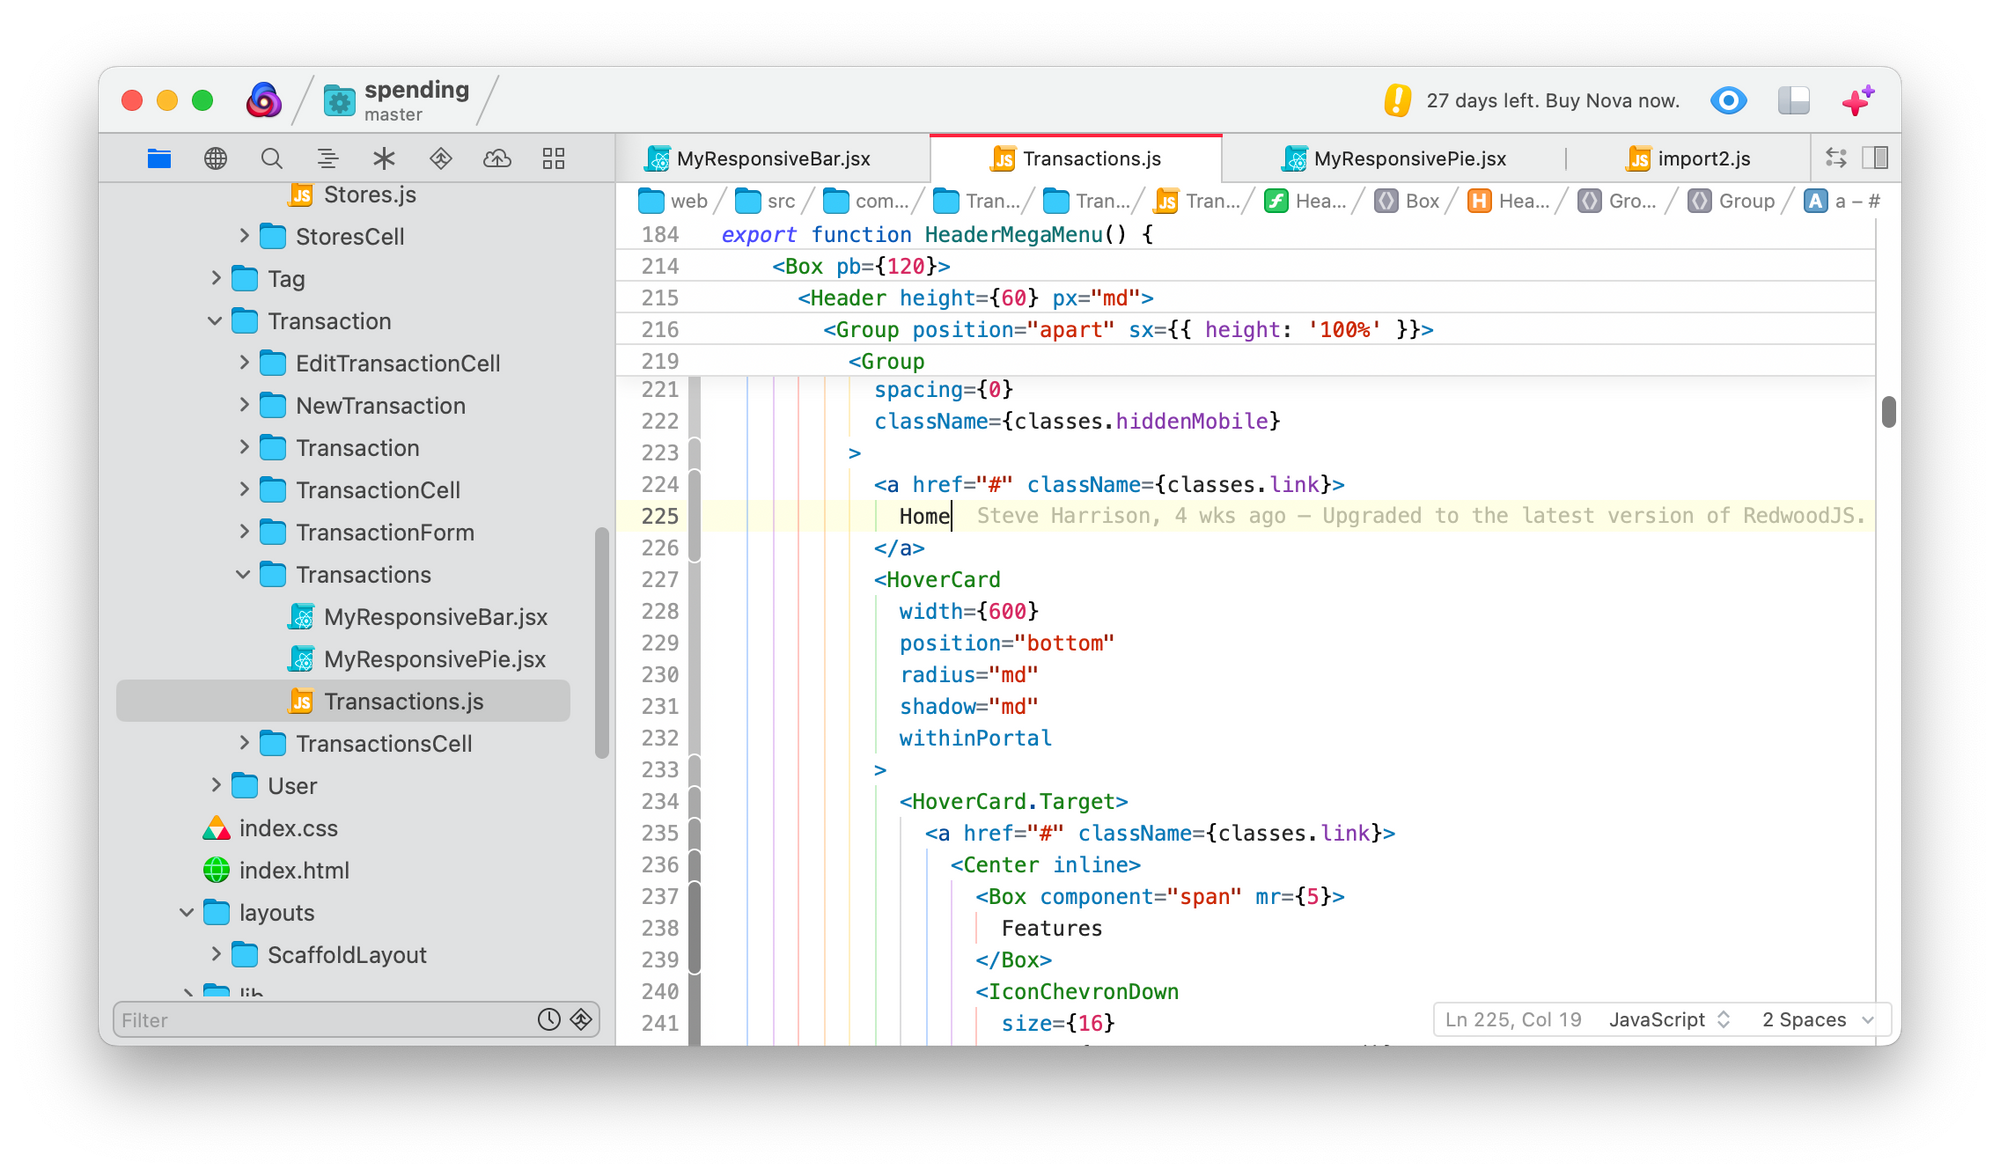Click the spending master project title
Viewport: 2000px width, 1176px height.
point(417,100)
